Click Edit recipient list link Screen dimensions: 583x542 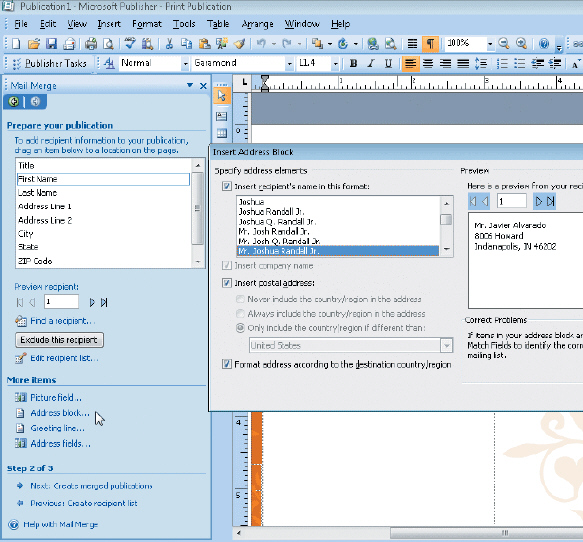[64, 358]
